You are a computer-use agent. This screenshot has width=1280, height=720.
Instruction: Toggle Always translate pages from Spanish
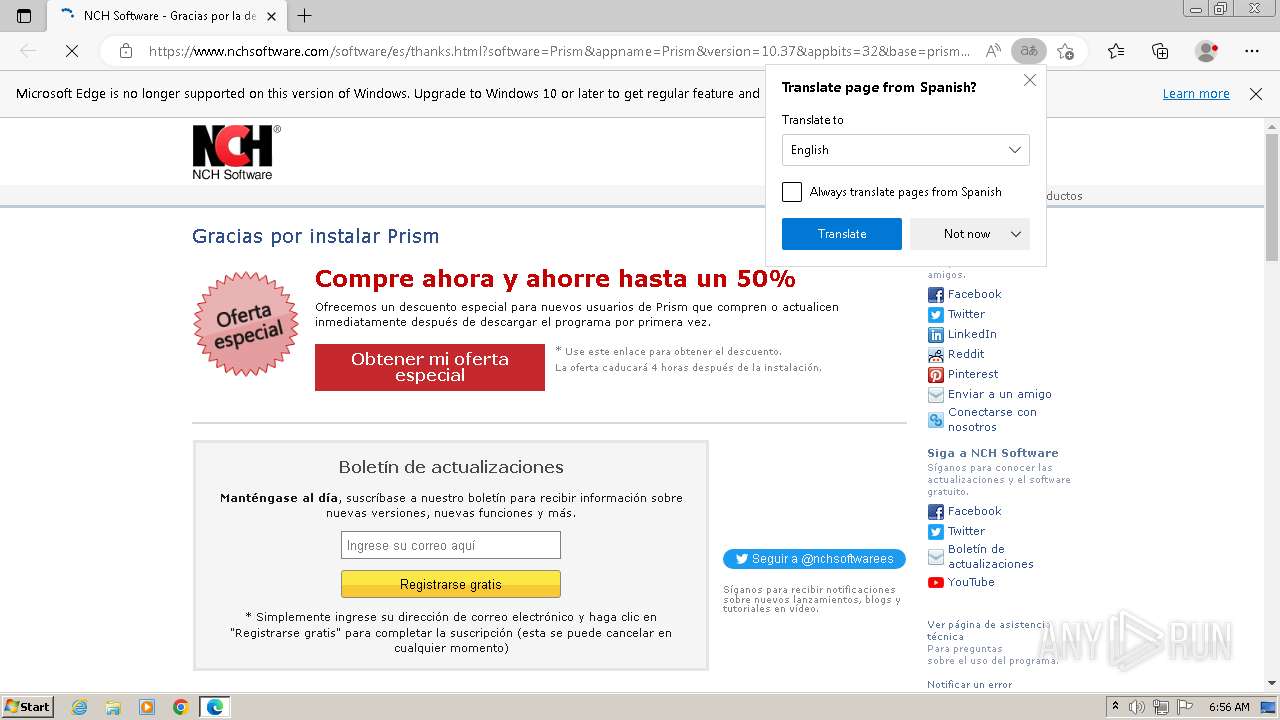792,192
